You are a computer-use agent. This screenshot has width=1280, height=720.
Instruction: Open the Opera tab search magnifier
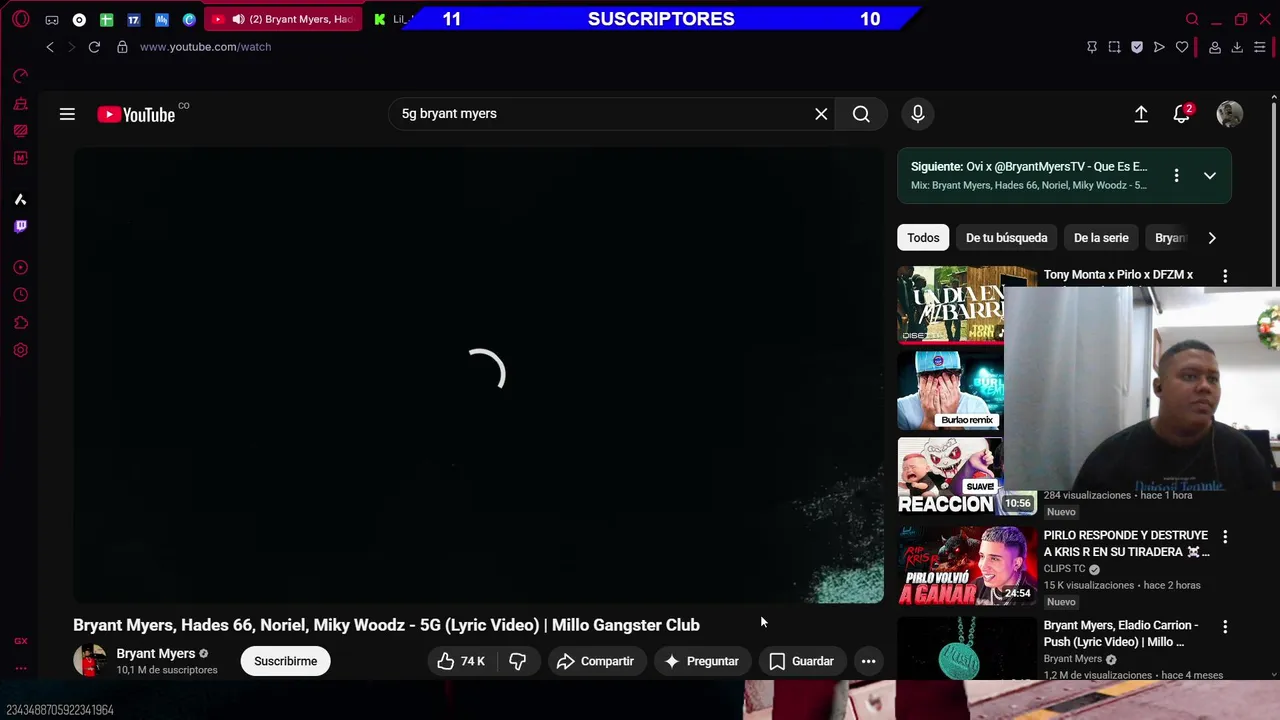(x=1192, y=19)
